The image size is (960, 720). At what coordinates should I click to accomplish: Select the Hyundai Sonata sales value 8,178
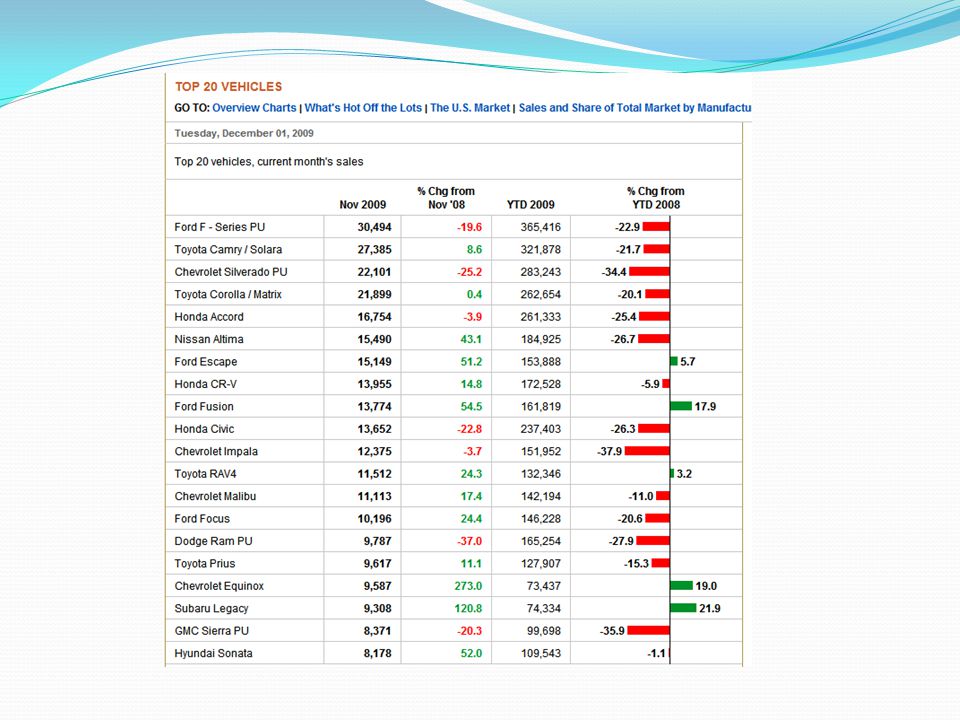coord(378,654)
